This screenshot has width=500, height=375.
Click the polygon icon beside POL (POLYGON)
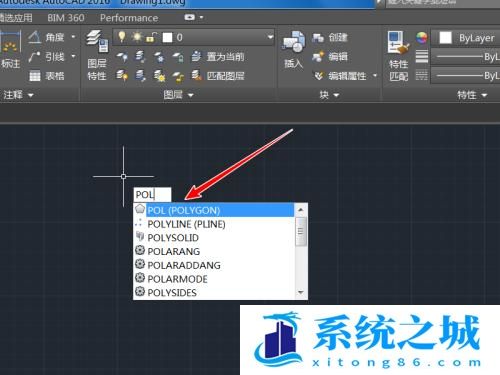pyautogui.click(x=140, y=209)
